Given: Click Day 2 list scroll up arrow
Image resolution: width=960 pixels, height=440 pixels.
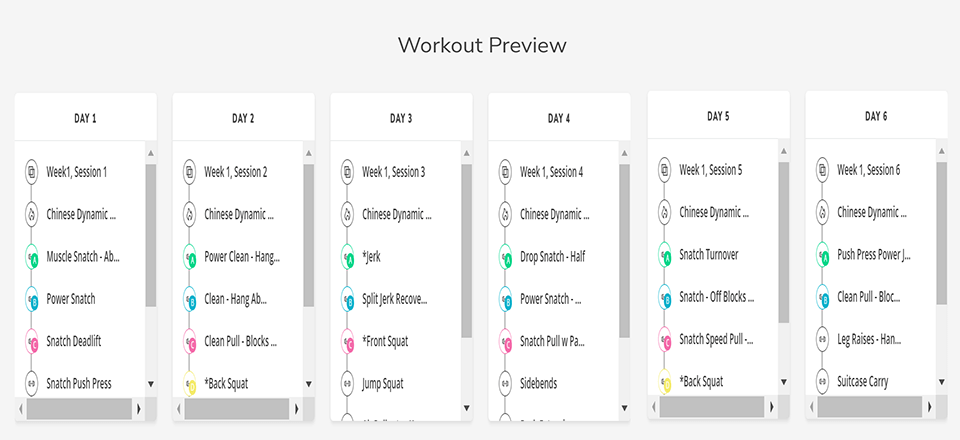Looking at the screenshot, I should point(309,153).
